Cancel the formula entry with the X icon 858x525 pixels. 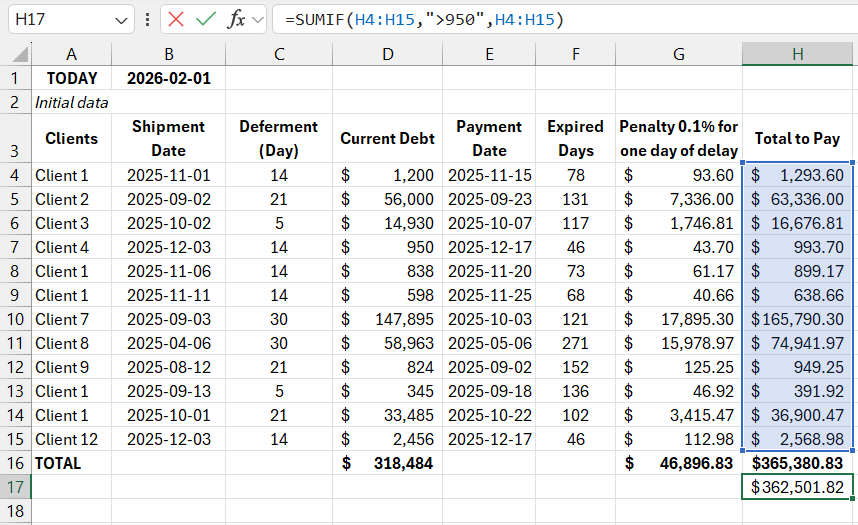176,20
